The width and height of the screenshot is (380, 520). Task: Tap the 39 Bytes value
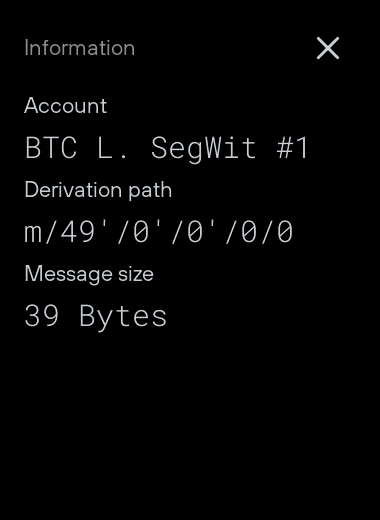click(x=95, y=316)
